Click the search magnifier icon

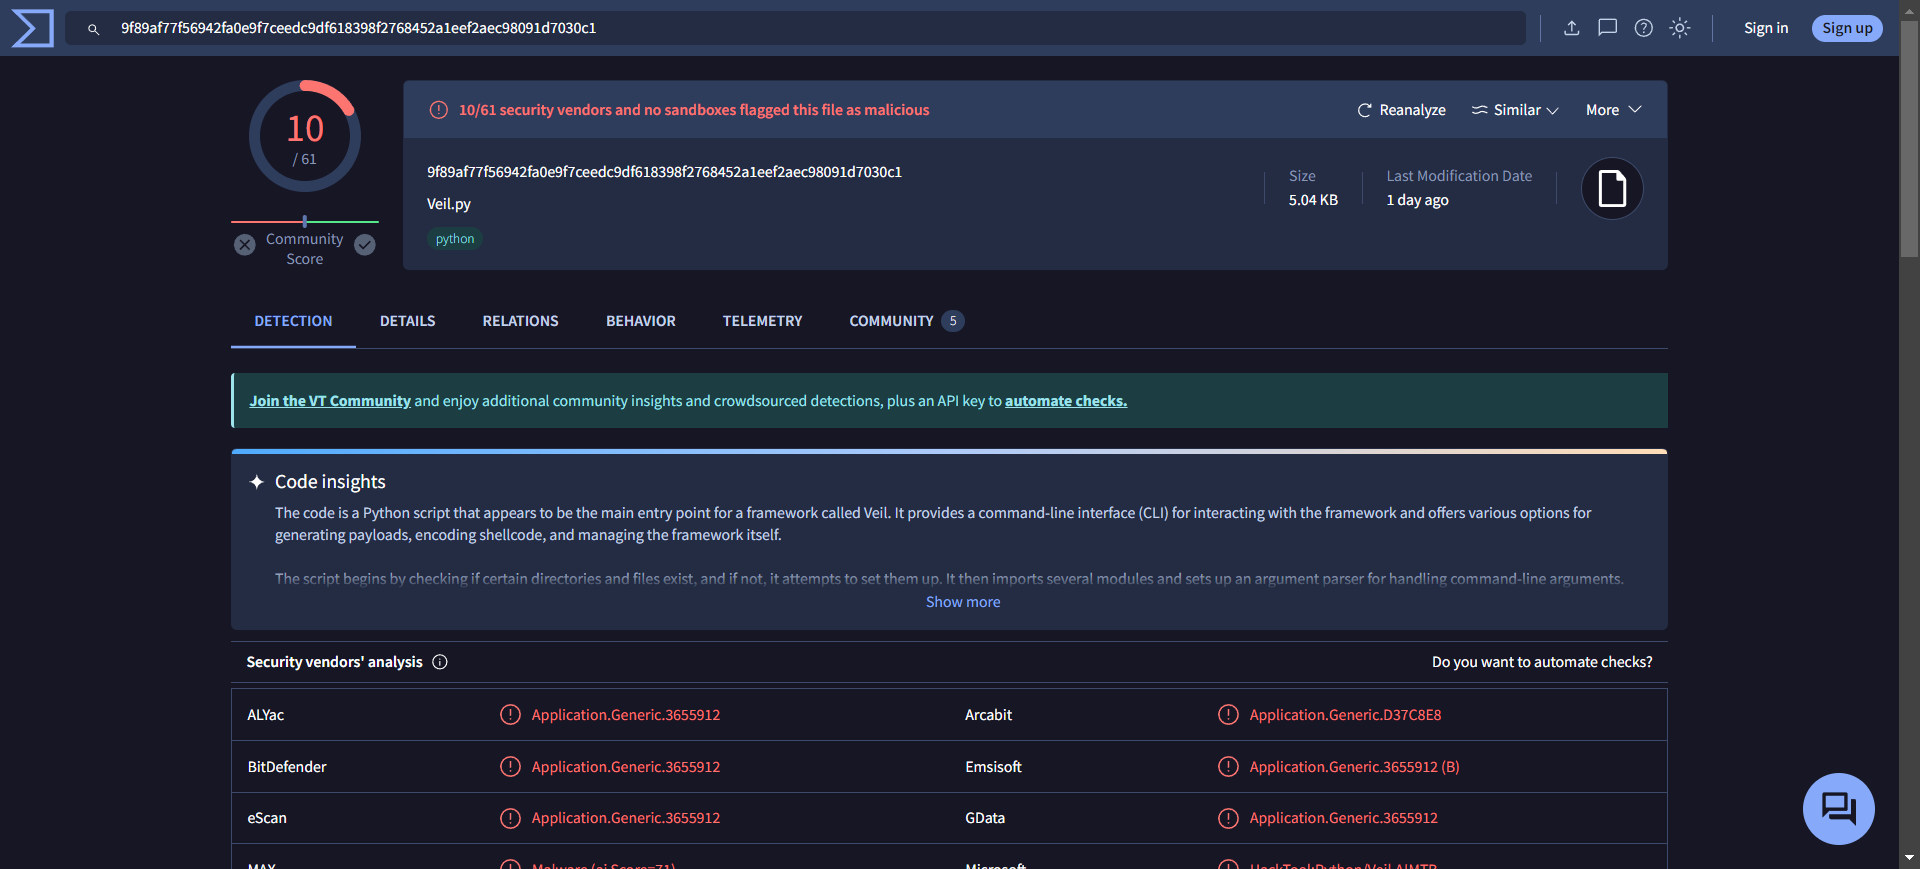(93, 29)
